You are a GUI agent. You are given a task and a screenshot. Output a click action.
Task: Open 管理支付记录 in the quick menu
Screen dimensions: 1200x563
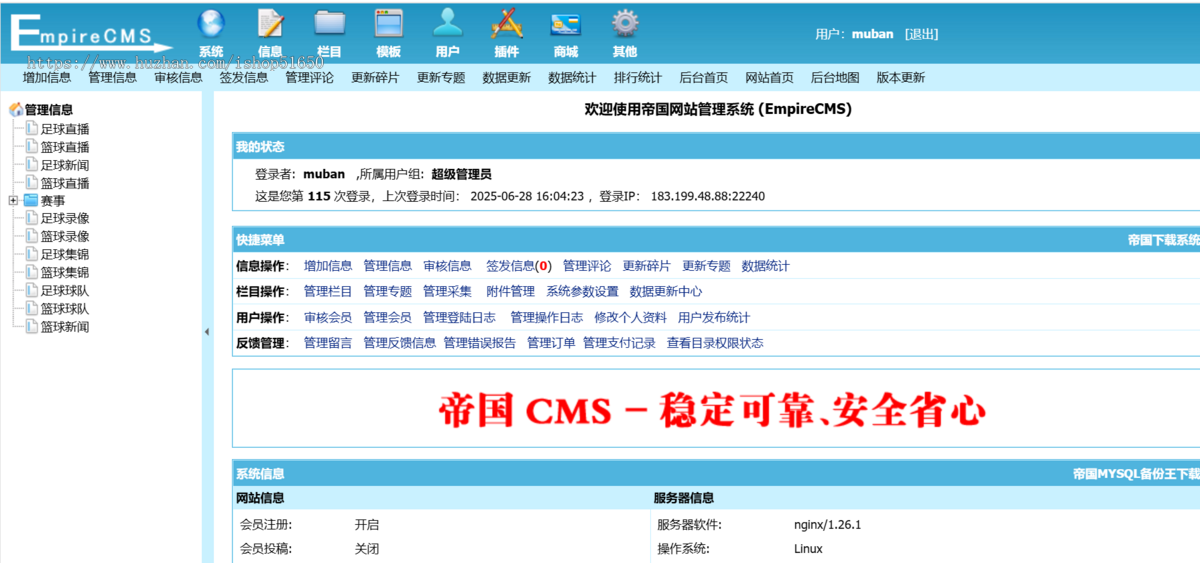point(620,343)
